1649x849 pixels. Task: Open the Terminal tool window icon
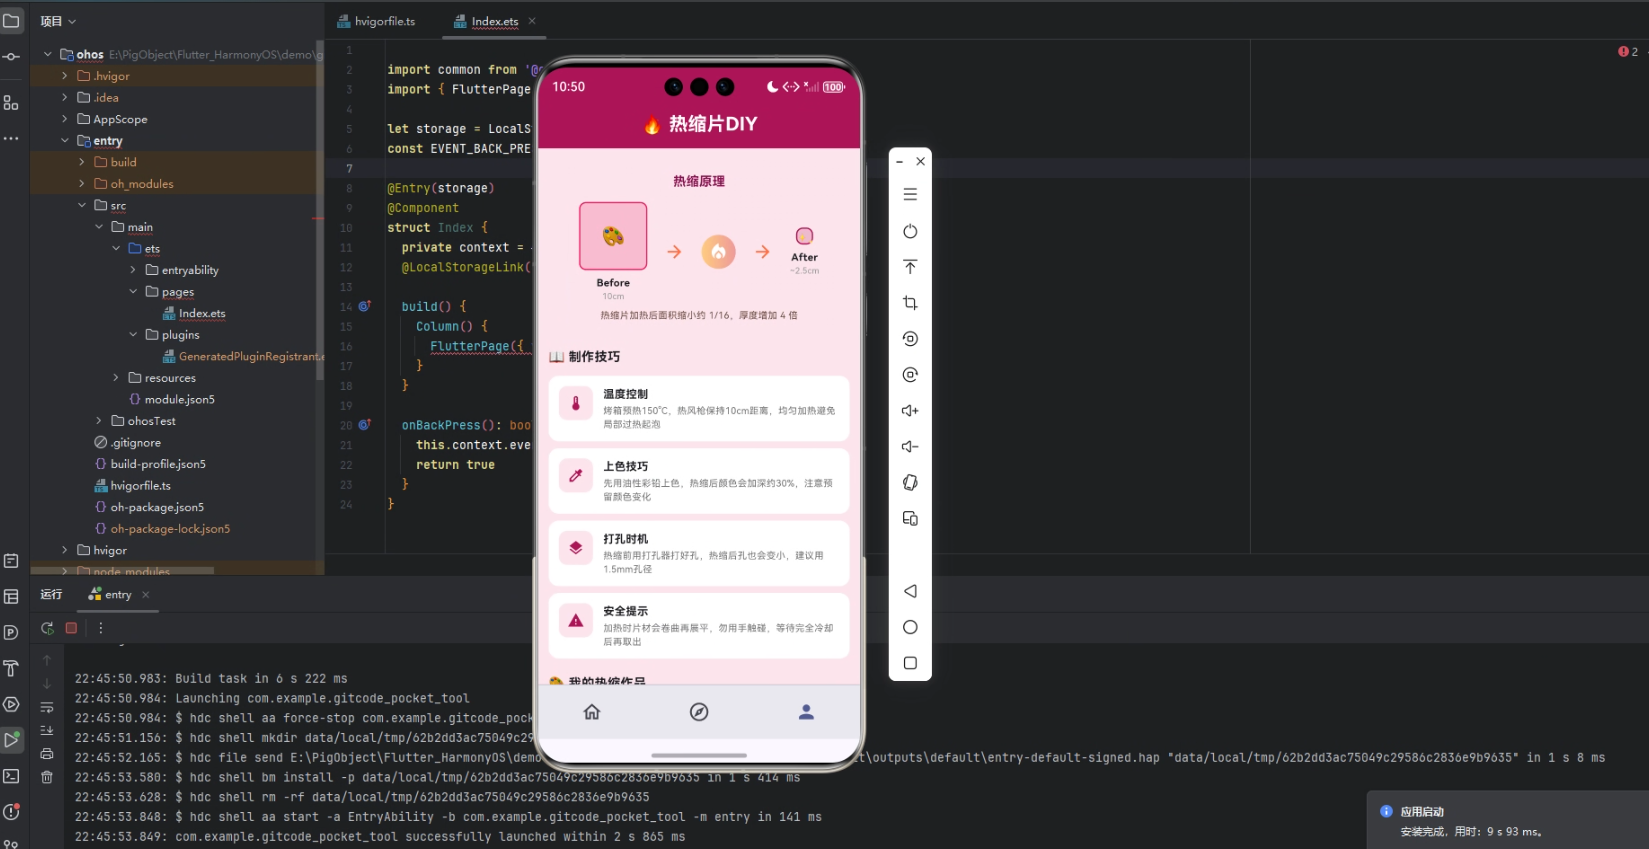[11, 776]
